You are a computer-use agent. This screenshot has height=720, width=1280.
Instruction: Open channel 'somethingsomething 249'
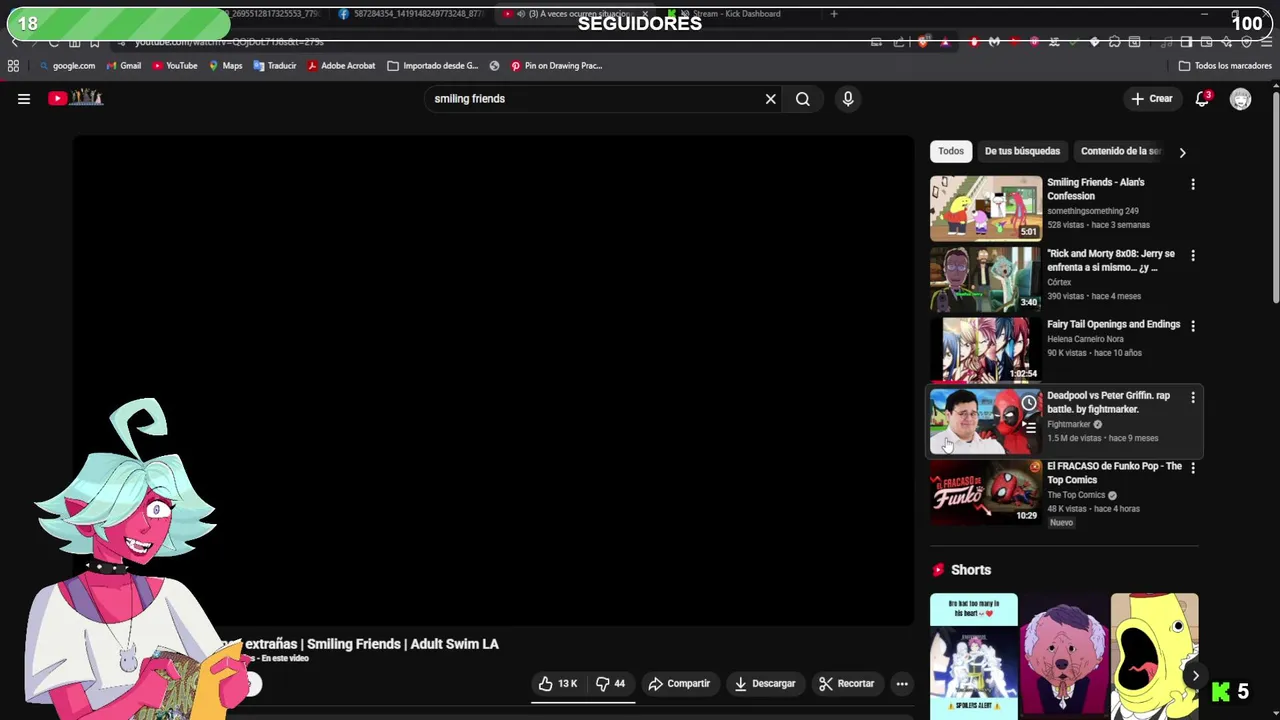(x=1093, y=211)
